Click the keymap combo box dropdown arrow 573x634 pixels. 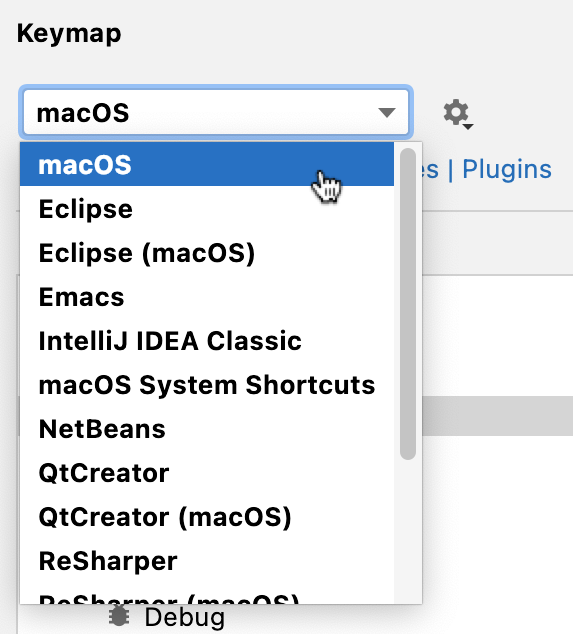pyautogui.click(x=387, y=113)
